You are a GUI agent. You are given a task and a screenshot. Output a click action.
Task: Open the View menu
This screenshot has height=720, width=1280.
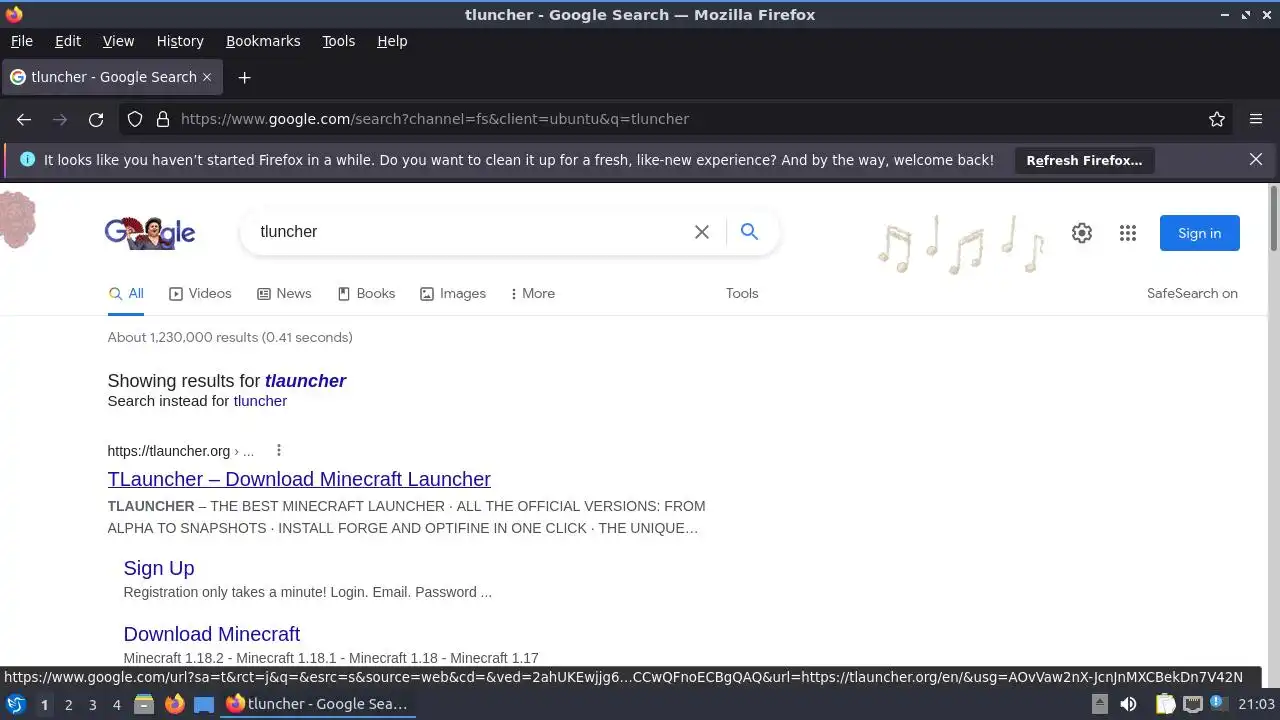point(118,41)
